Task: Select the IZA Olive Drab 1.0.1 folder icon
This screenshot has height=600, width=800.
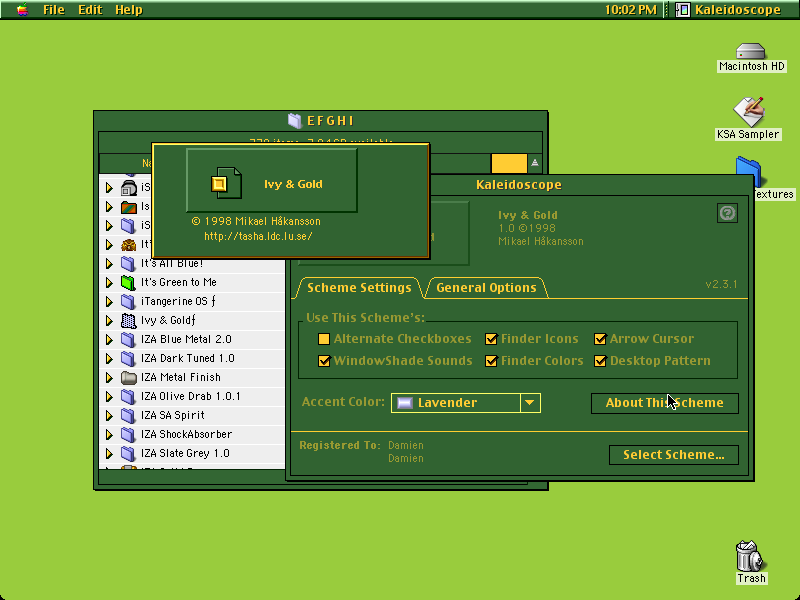Action: pos(128,396)
